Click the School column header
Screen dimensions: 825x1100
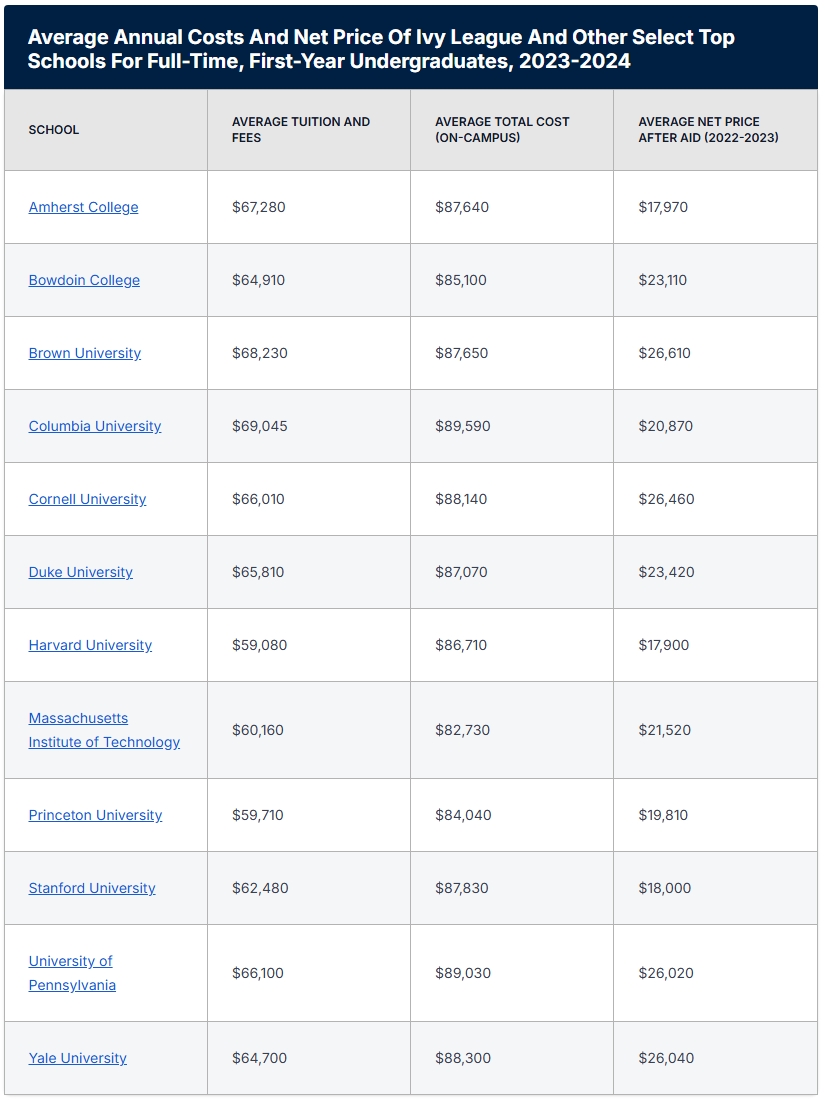pos(54,130)
